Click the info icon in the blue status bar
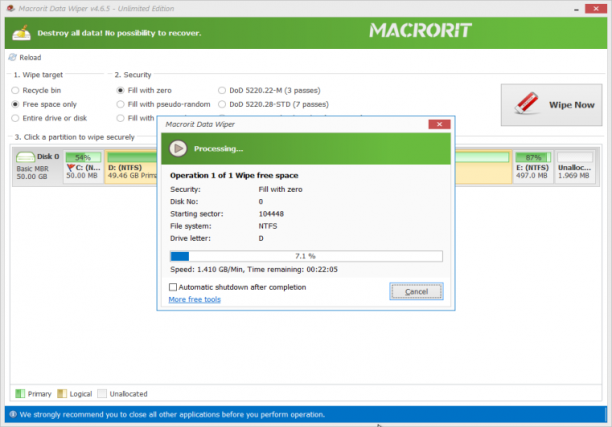The image size is (612, 427). pyautogui.click(x=13, y=414)
